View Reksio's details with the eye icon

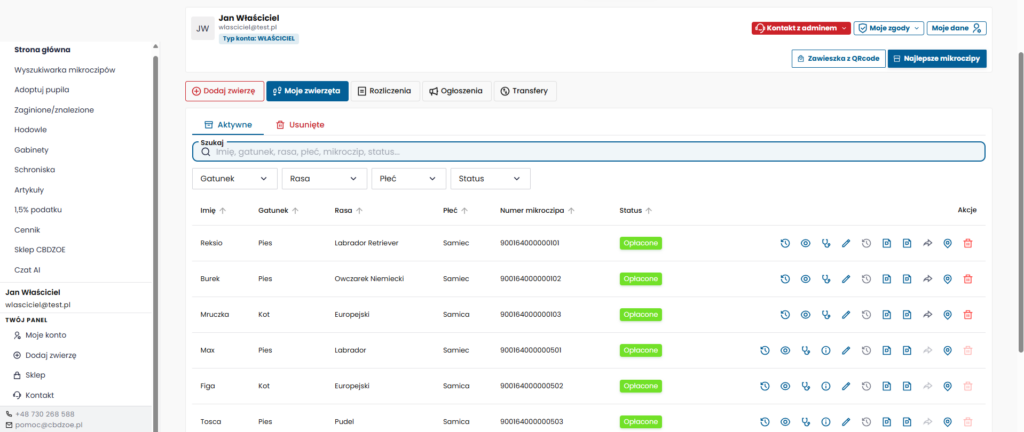tap(805, 243)
